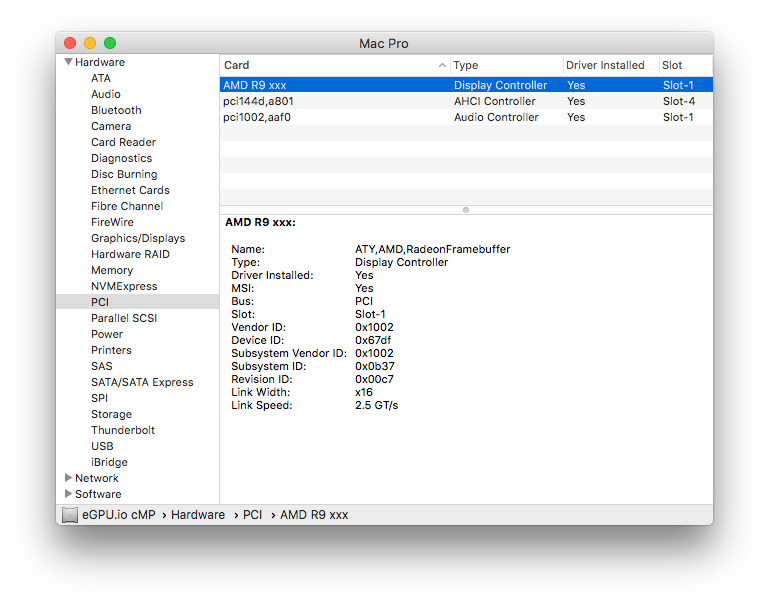Screen dimensions: 769x605
Task: Click the Link Speed value 2.5 GT/s
Action: coord(377,405)
